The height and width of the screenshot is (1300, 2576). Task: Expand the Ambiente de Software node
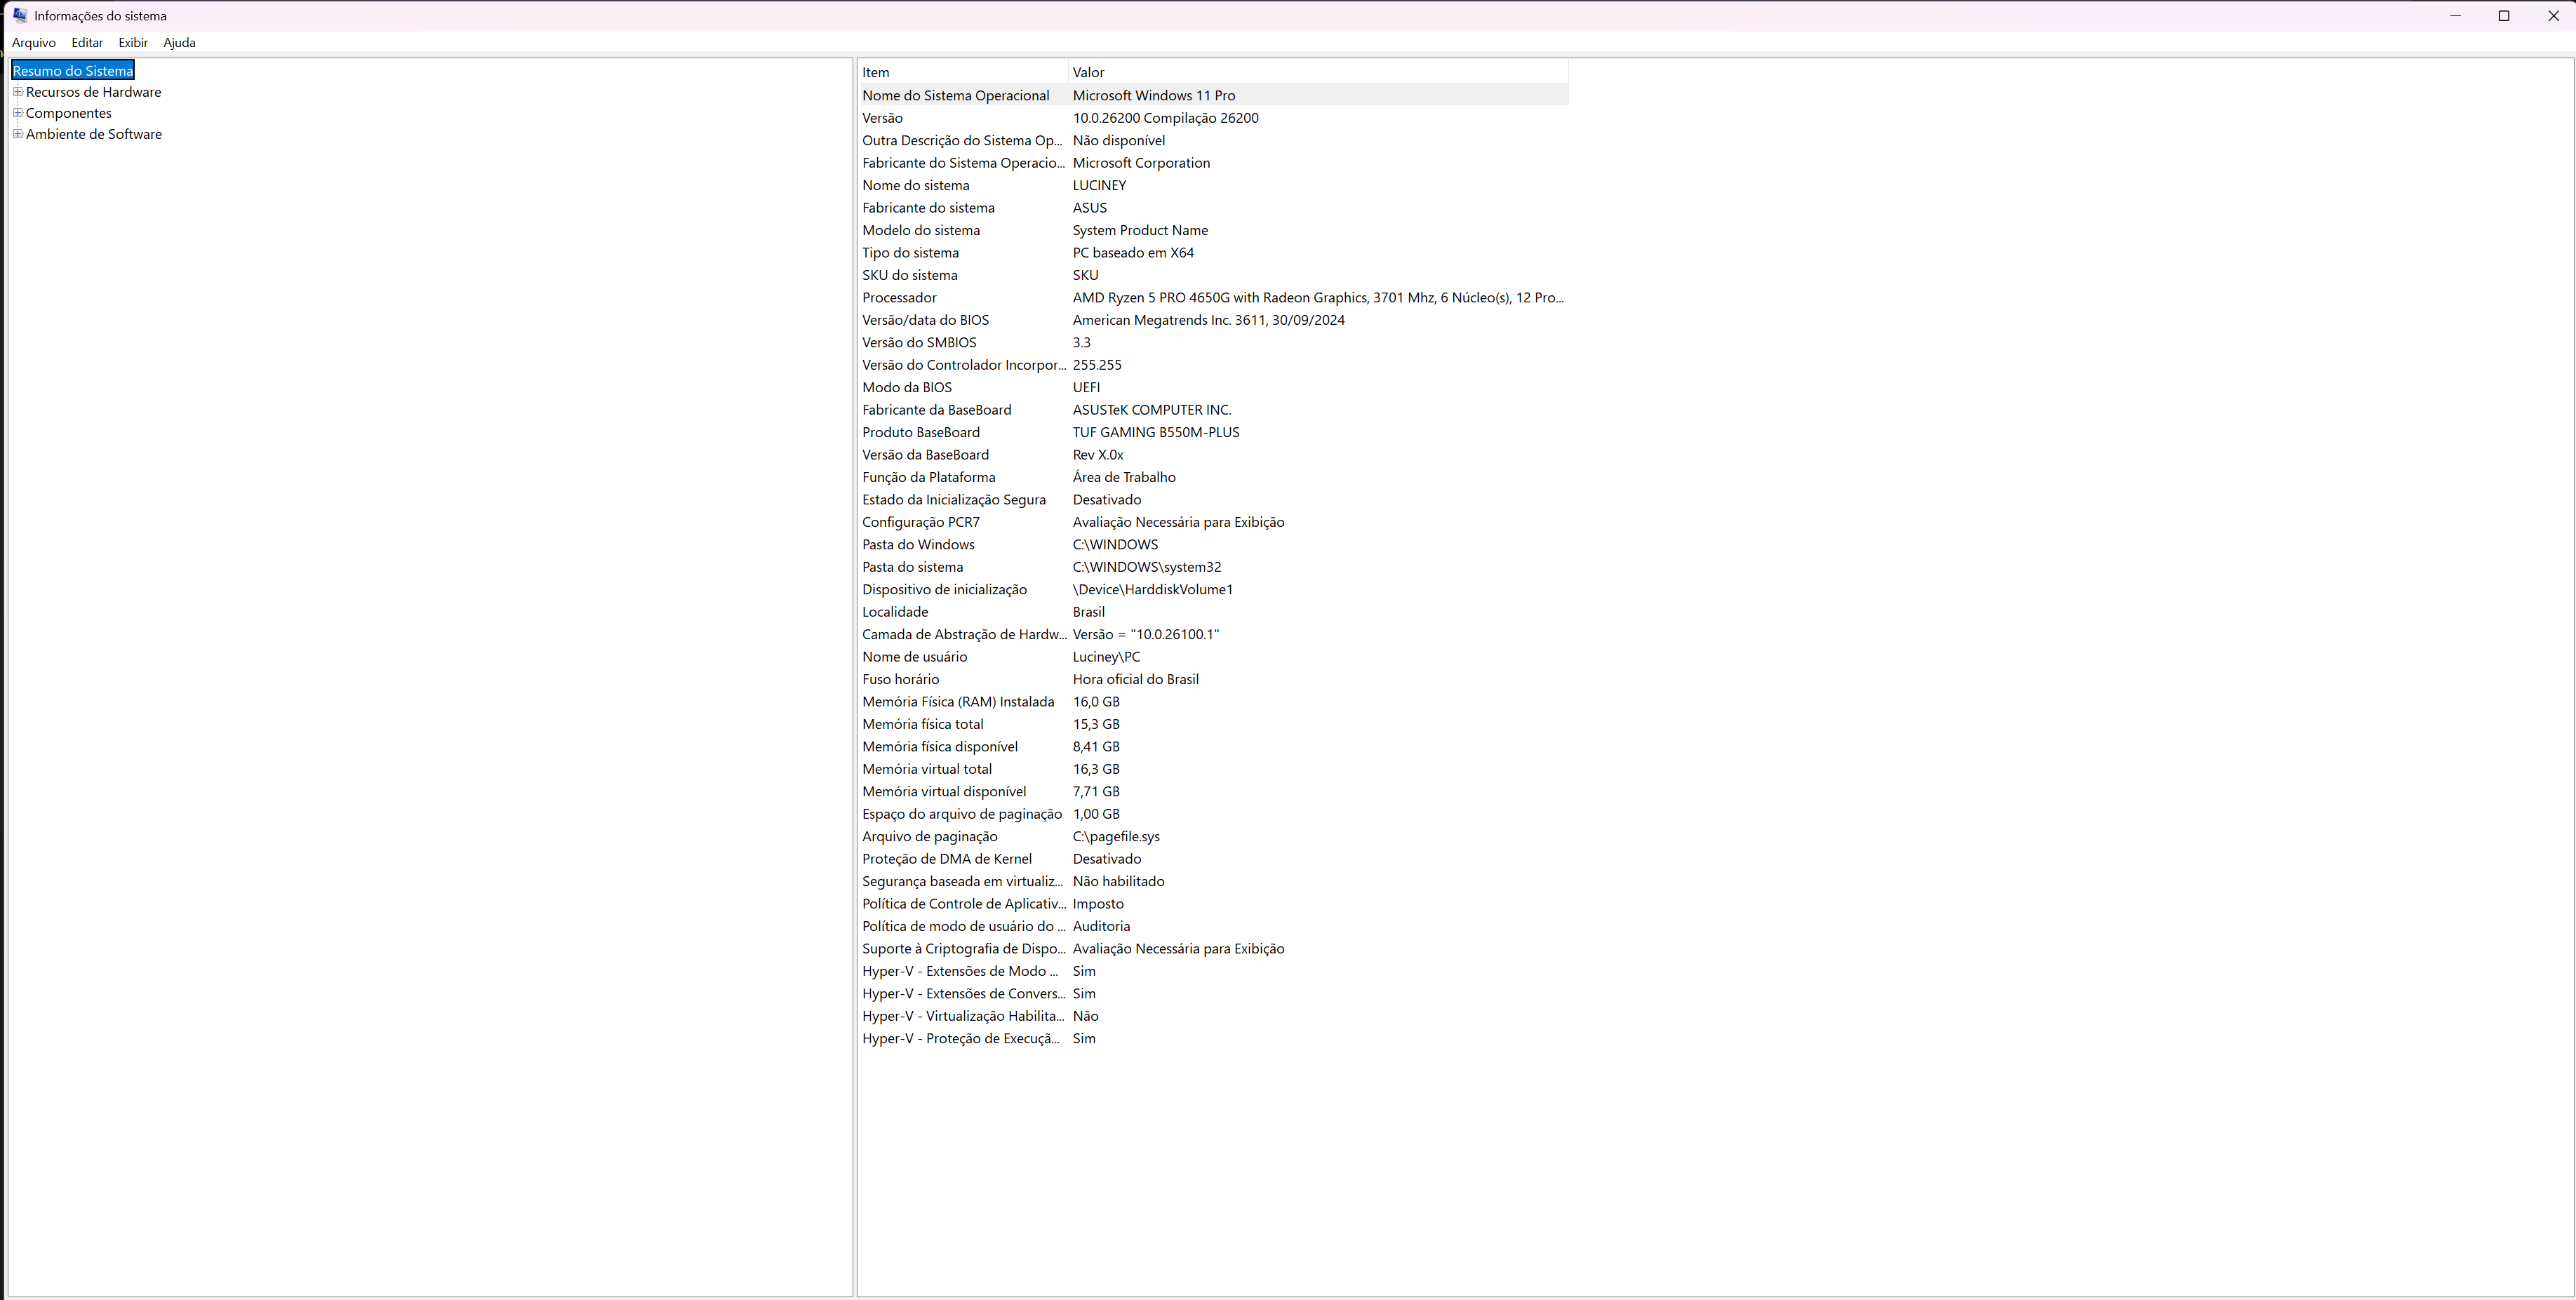point(17,134)
